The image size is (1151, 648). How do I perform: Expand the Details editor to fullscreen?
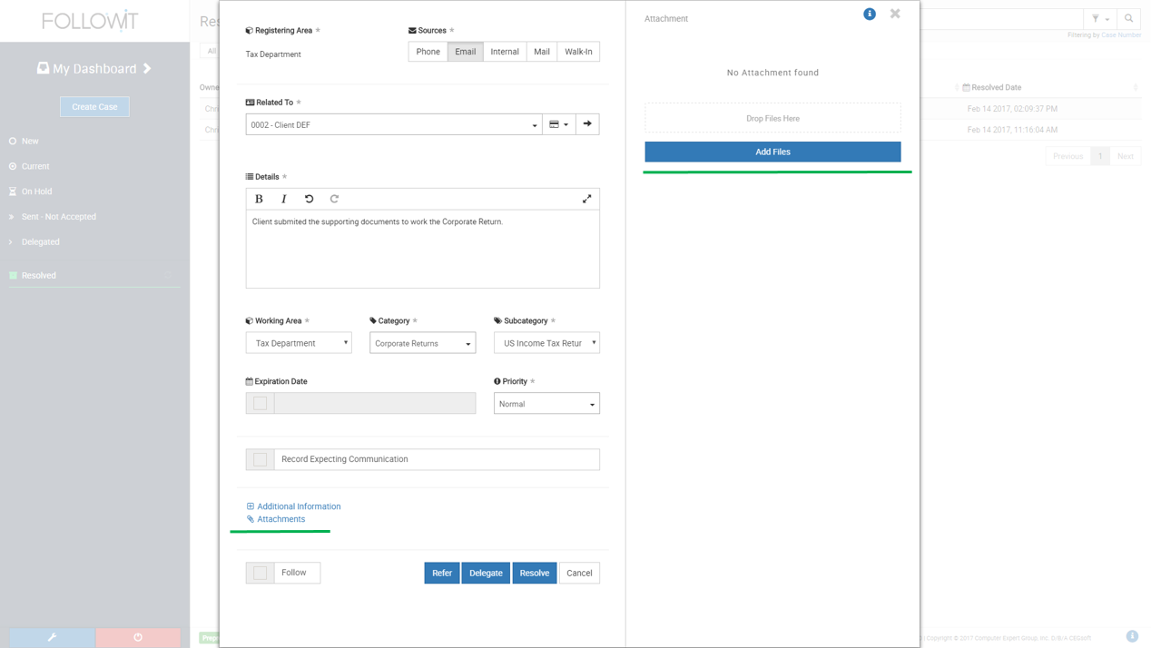(x=587, y=199)
